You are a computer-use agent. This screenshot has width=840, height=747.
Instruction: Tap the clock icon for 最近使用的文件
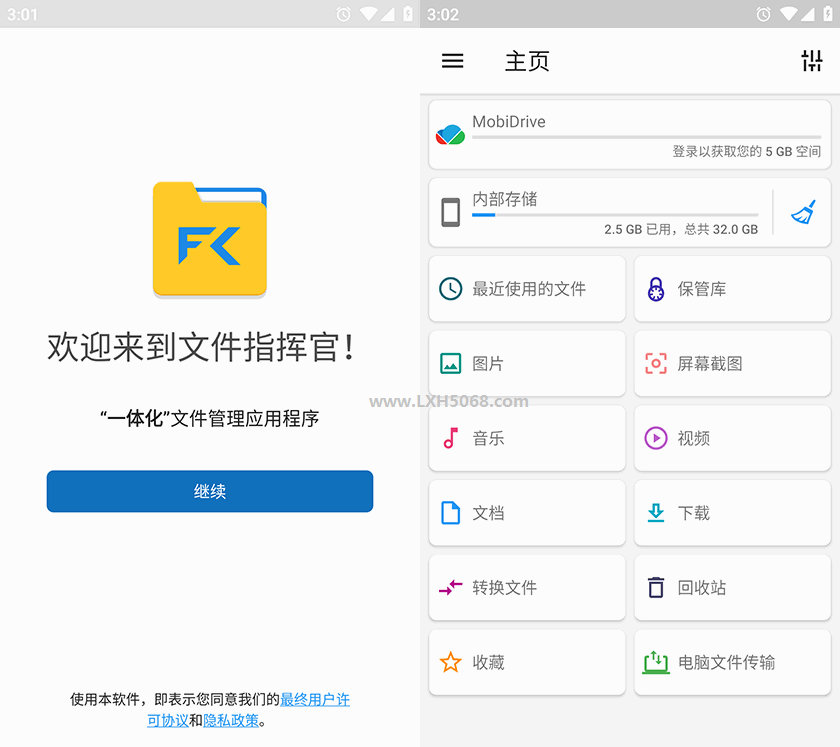(x=451, y=289)
